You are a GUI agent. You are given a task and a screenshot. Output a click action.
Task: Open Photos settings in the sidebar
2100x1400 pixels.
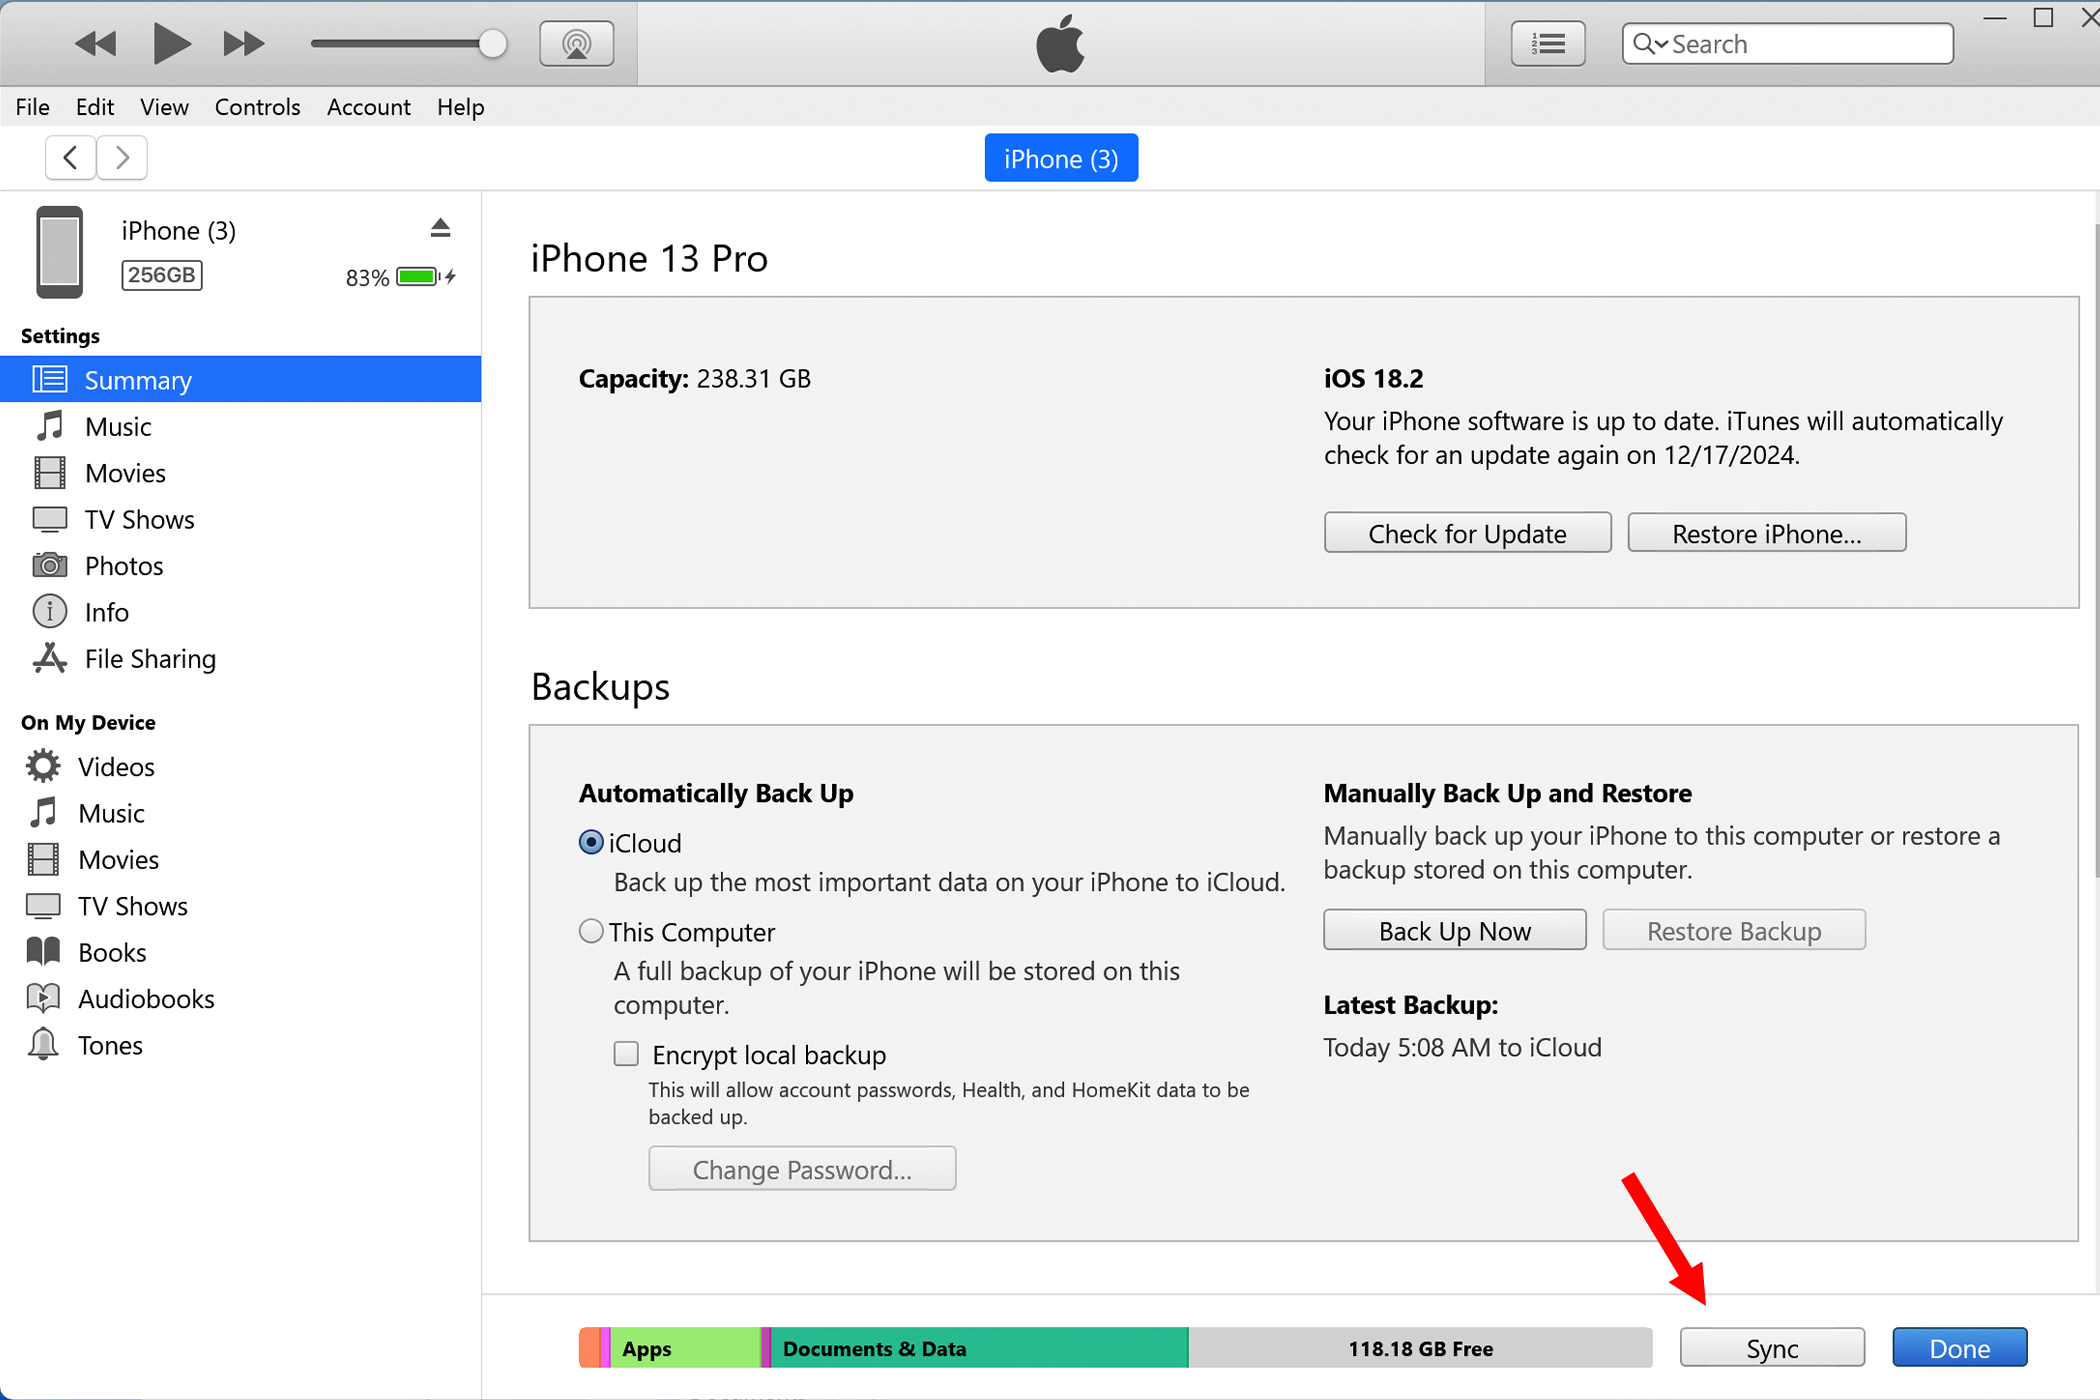pyautogui.click(x=123, y=566)
